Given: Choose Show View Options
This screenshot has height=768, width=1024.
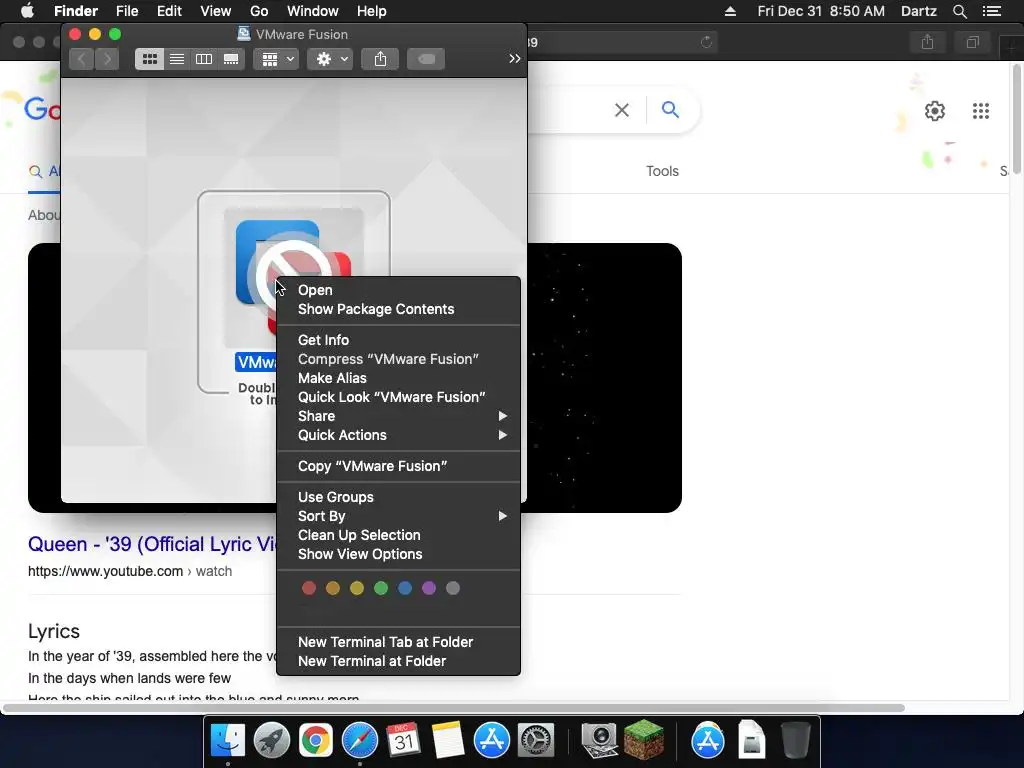Looking at the screenshot, I should point(398,553).
